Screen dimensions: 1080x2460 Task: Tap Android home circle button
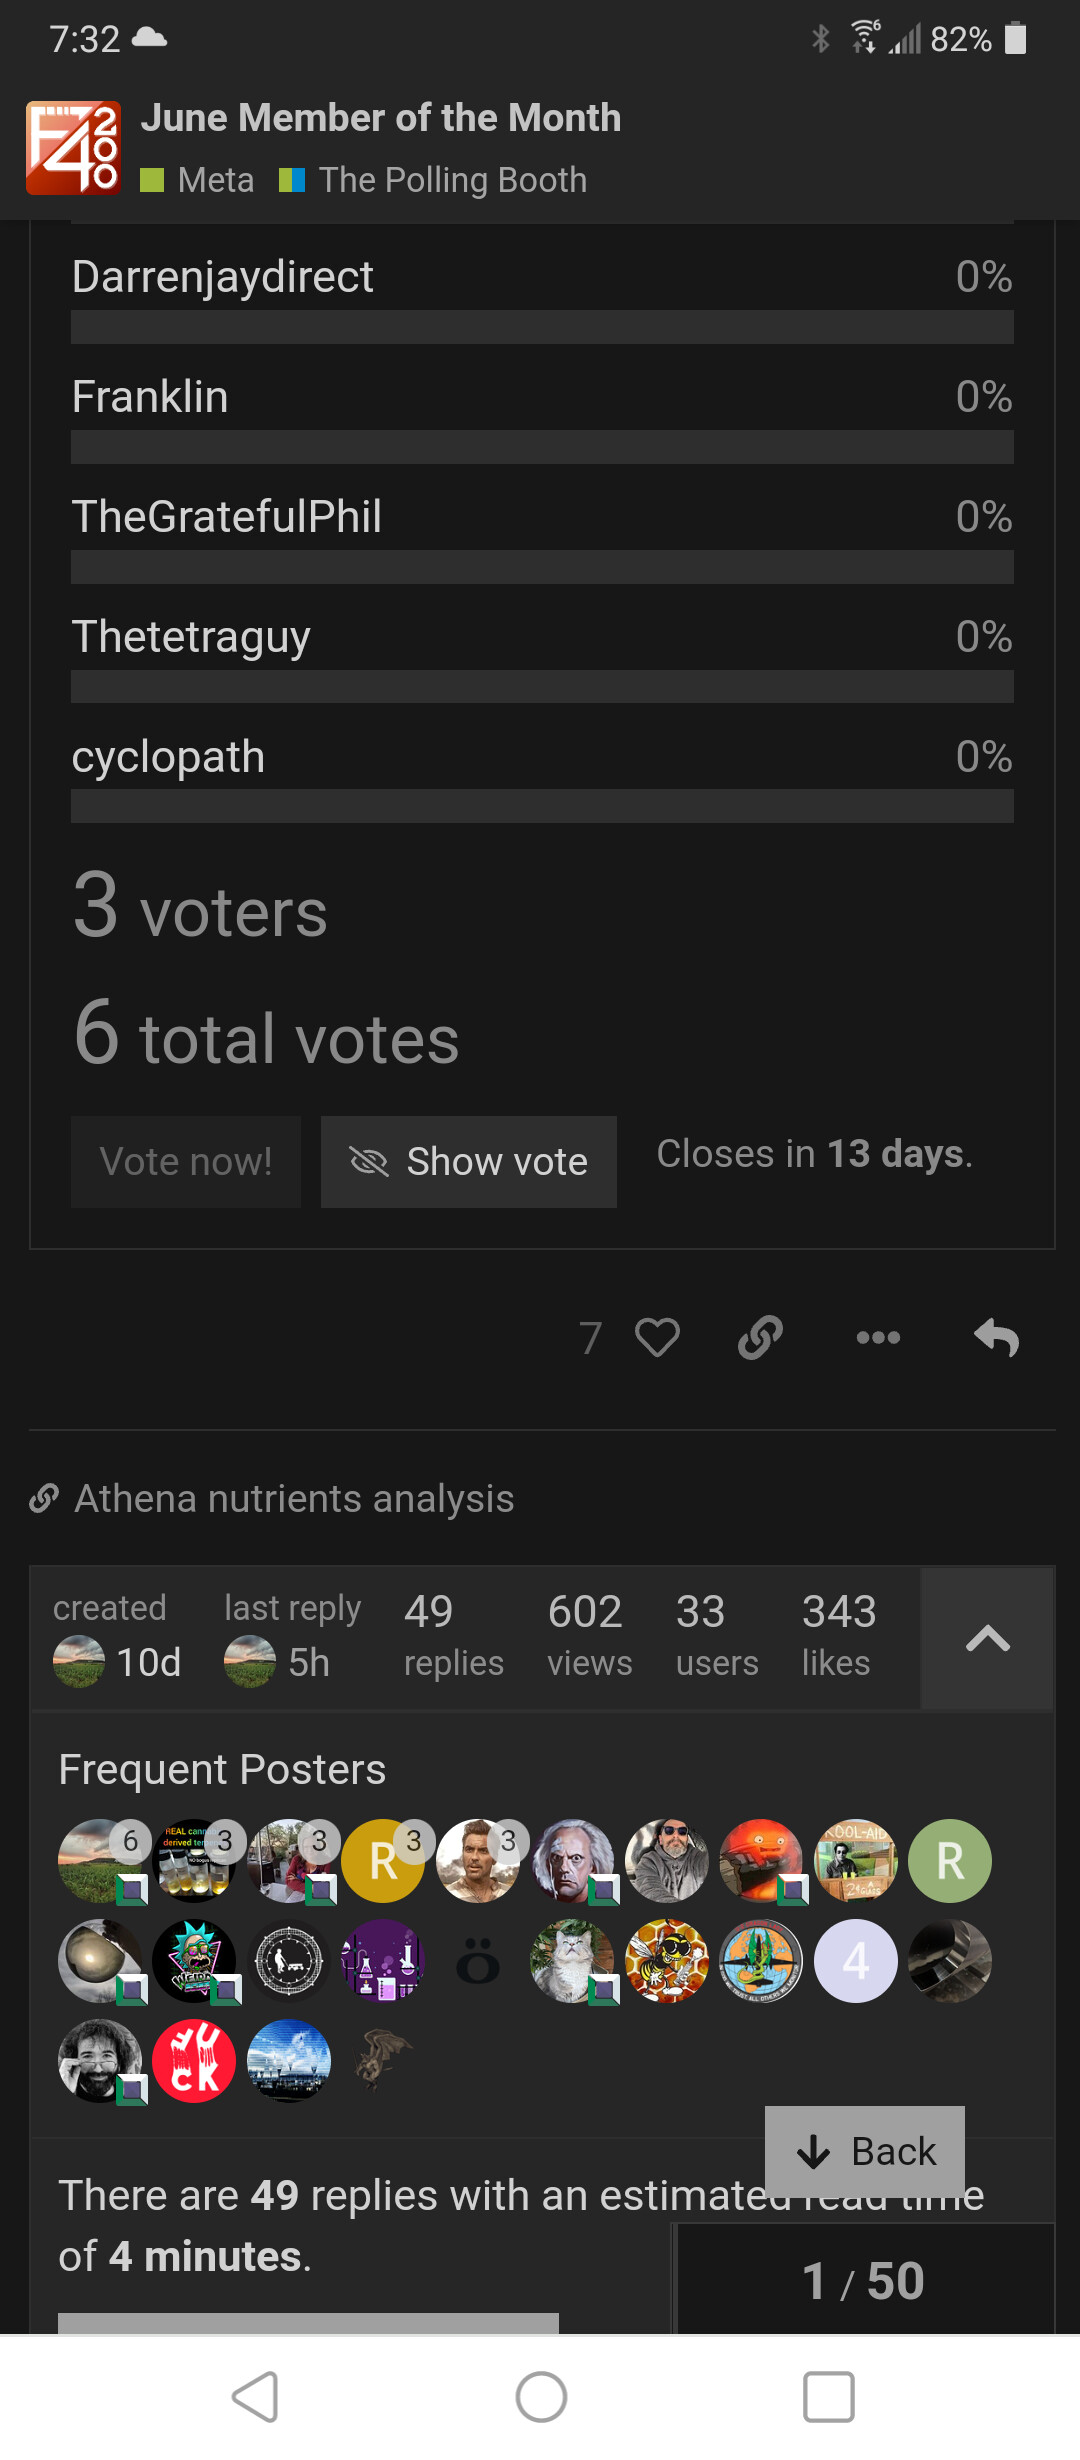click(x=541, y=2397)
